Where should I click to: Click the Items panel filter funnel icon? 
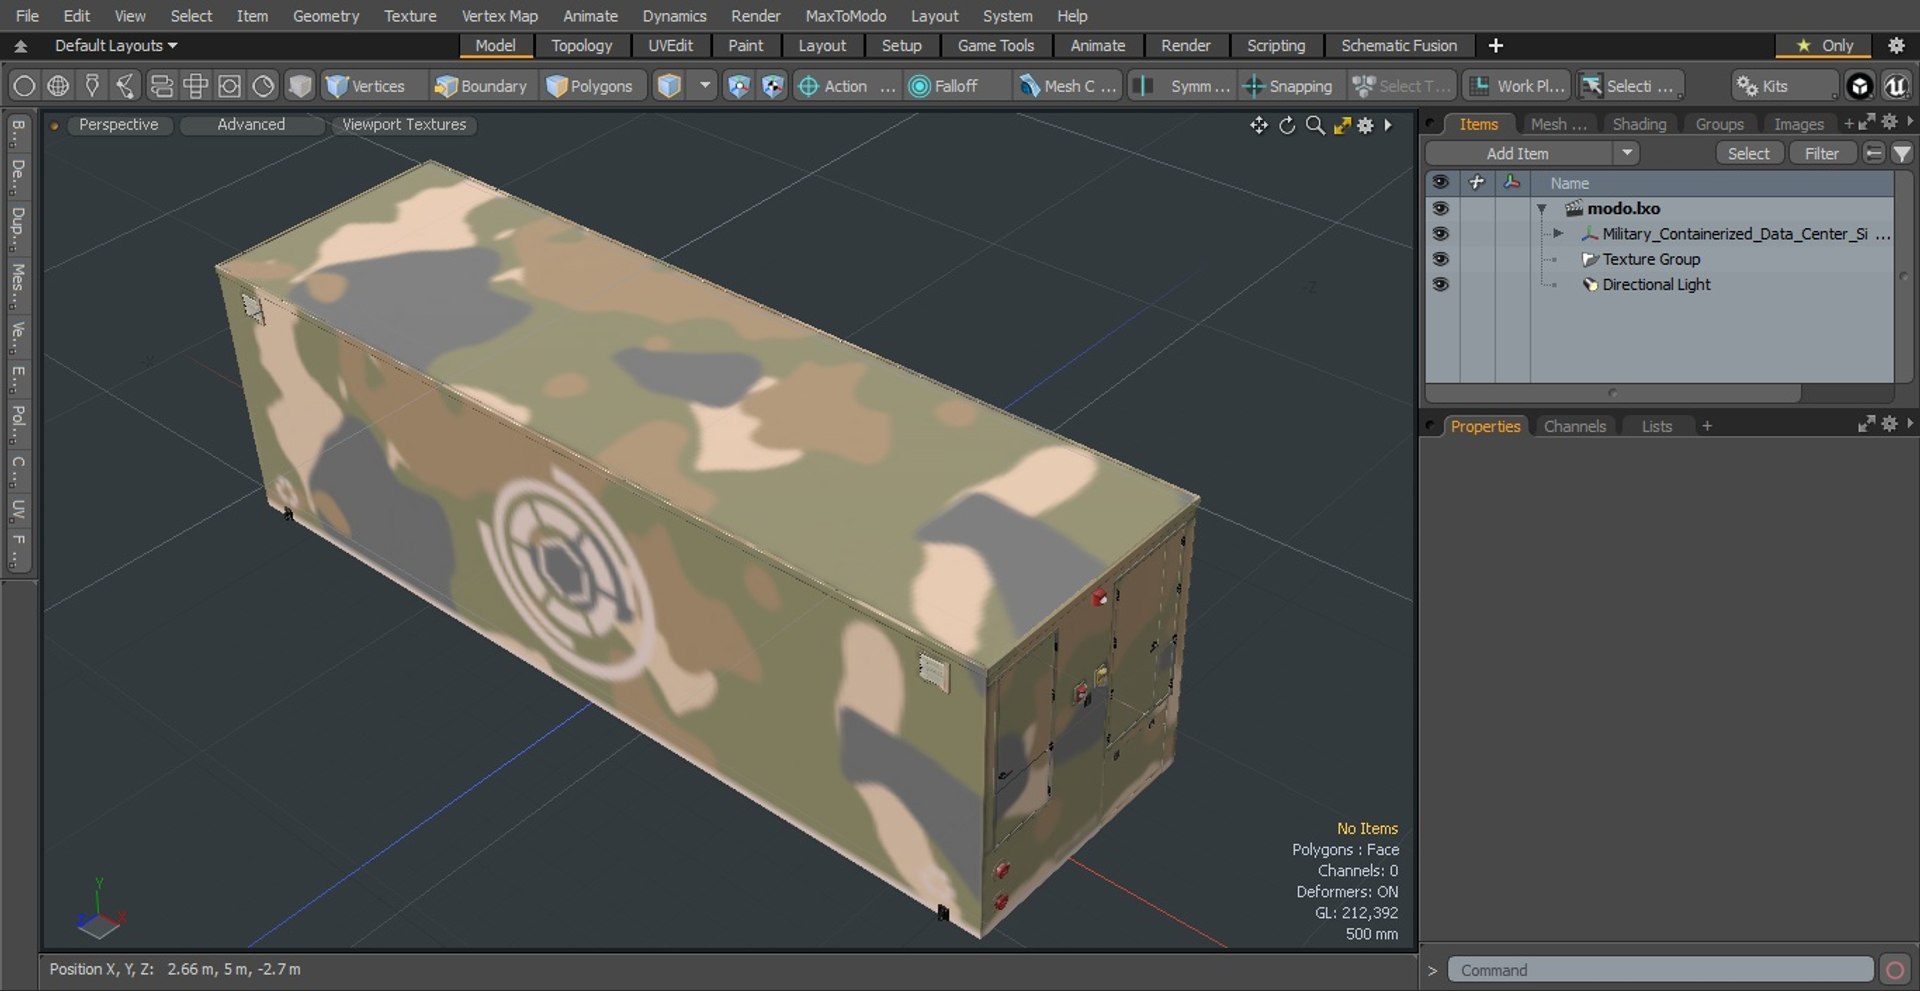tap(1902, 153)
